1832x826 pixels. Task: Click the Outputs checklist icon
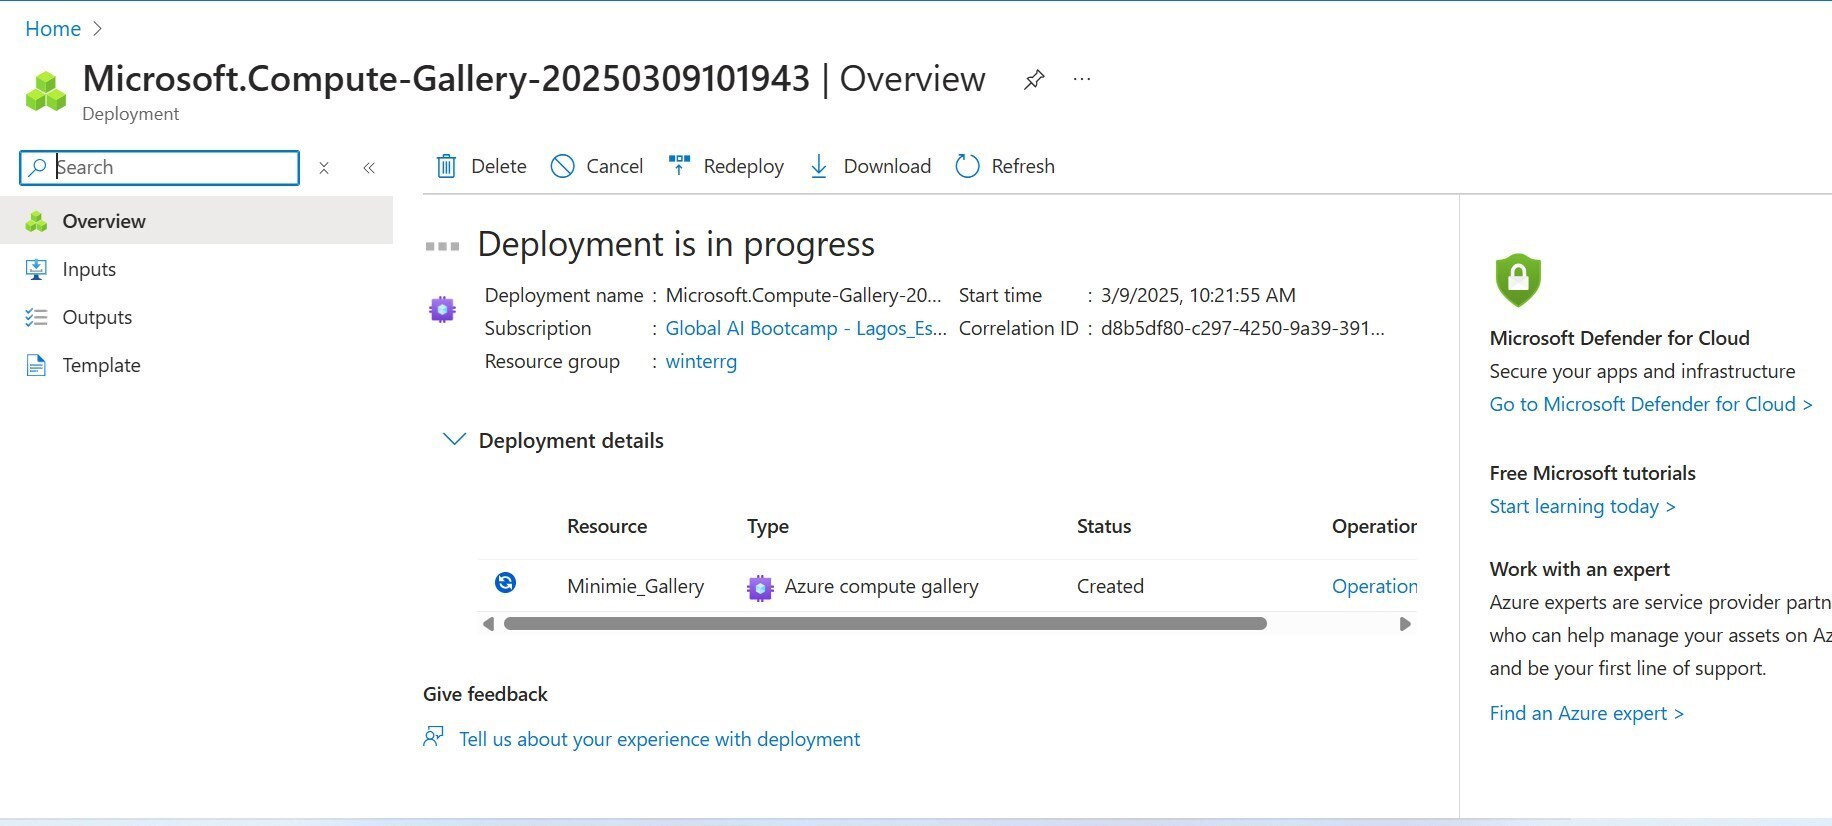(36, 317)
